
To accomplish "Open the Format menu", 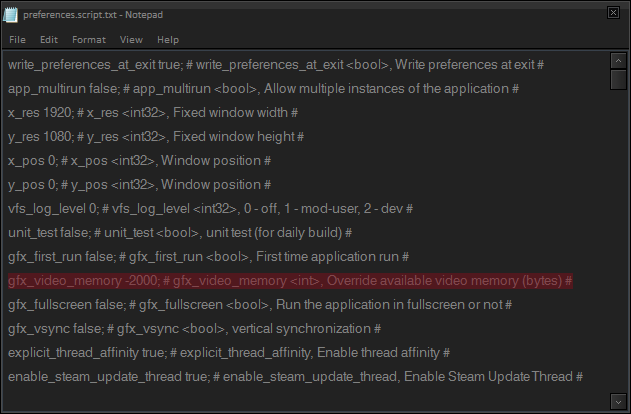I will 89,40.
